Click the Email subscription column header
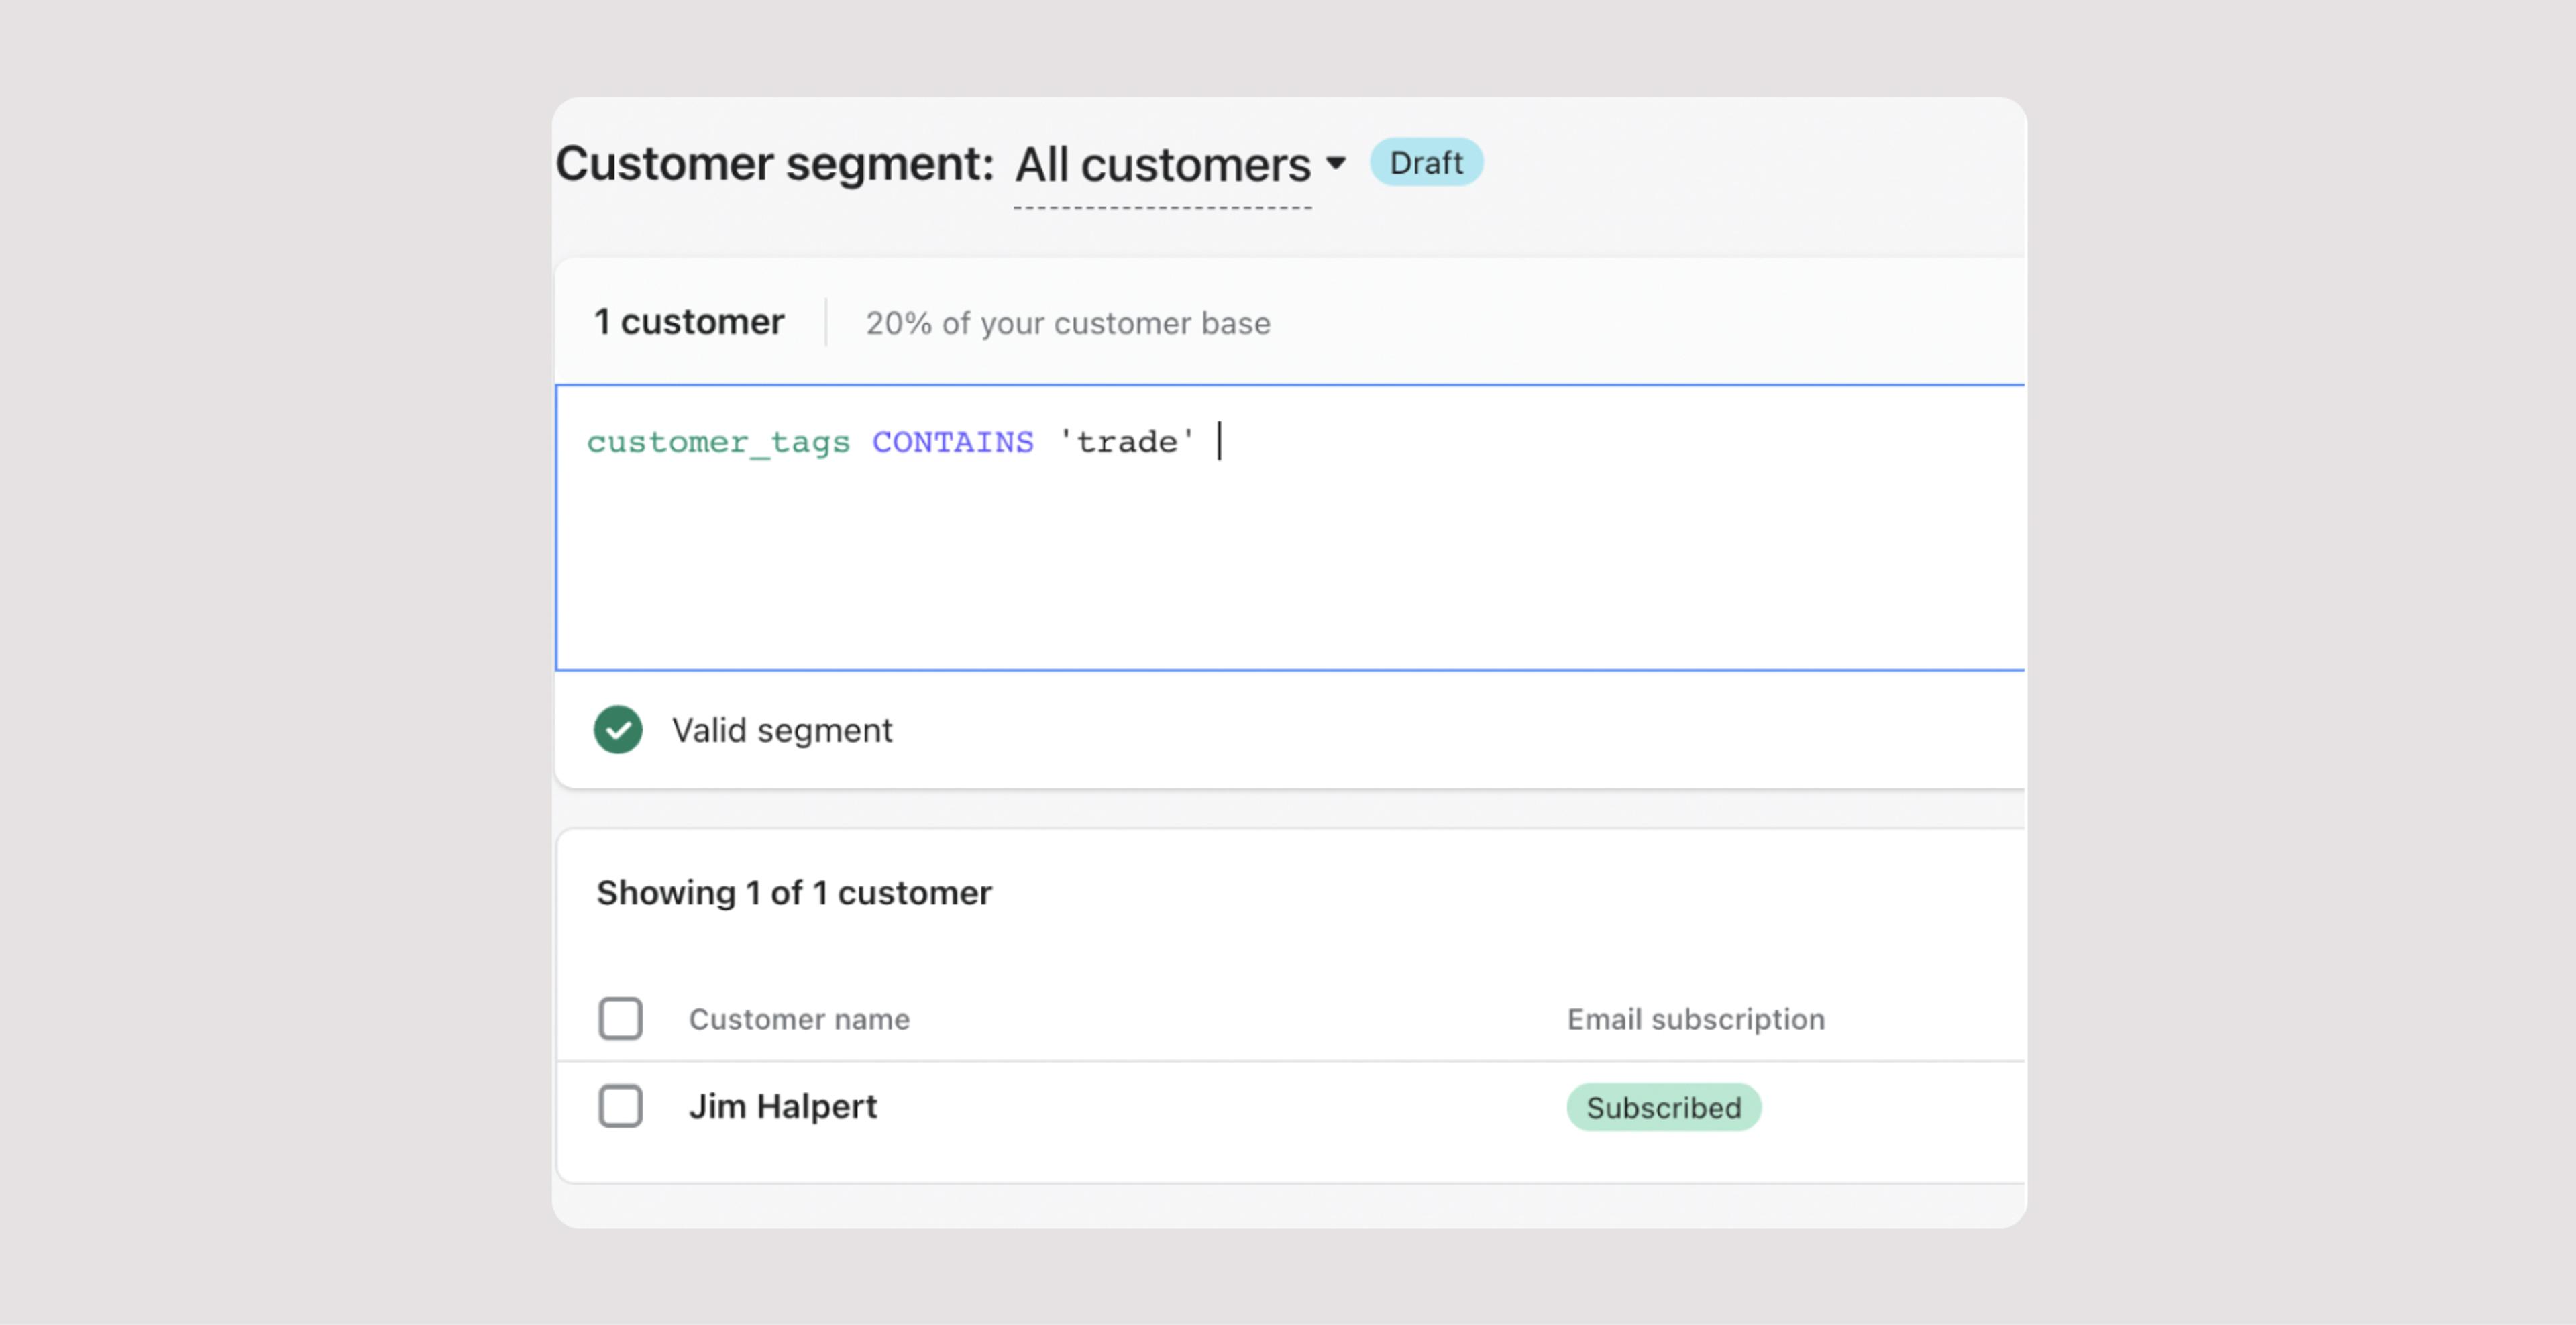This screenshot has width=2576, height=1325. [x=1695, y=1019]
